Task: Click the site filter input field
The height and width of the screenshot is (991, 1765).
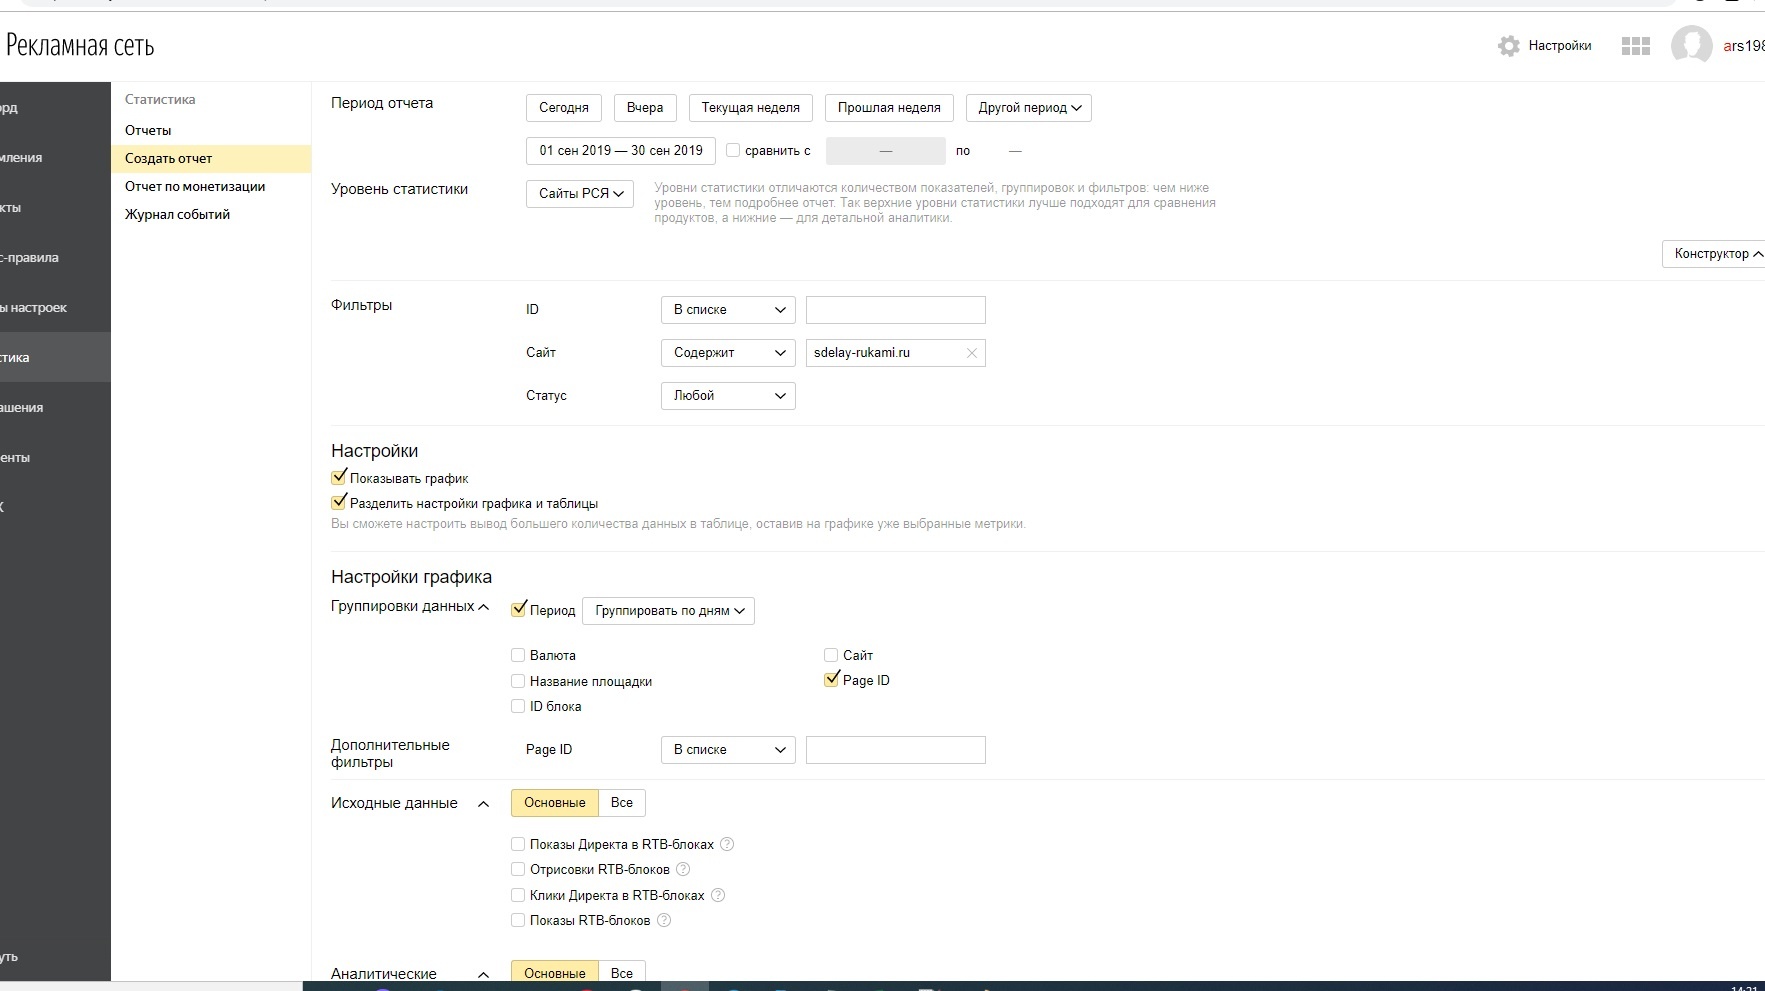Action: click(896, 353)
